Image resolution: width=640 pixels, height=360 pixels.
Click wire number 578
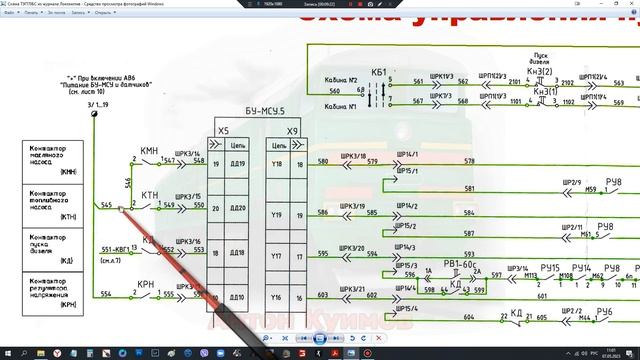point(469,161)
